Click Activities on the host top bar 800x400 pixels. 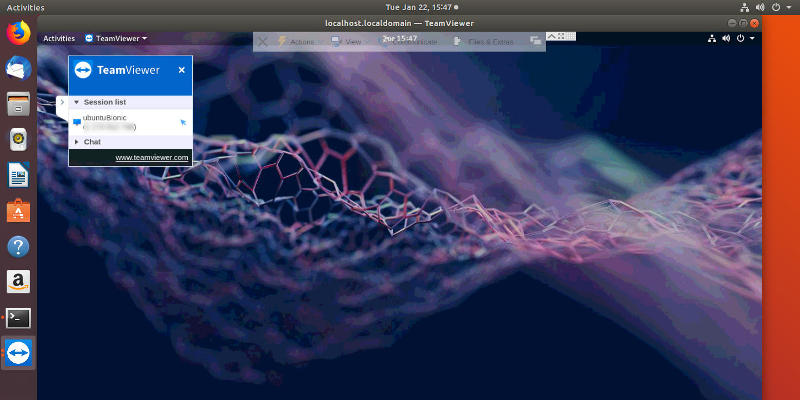click(x=26, y=8)
